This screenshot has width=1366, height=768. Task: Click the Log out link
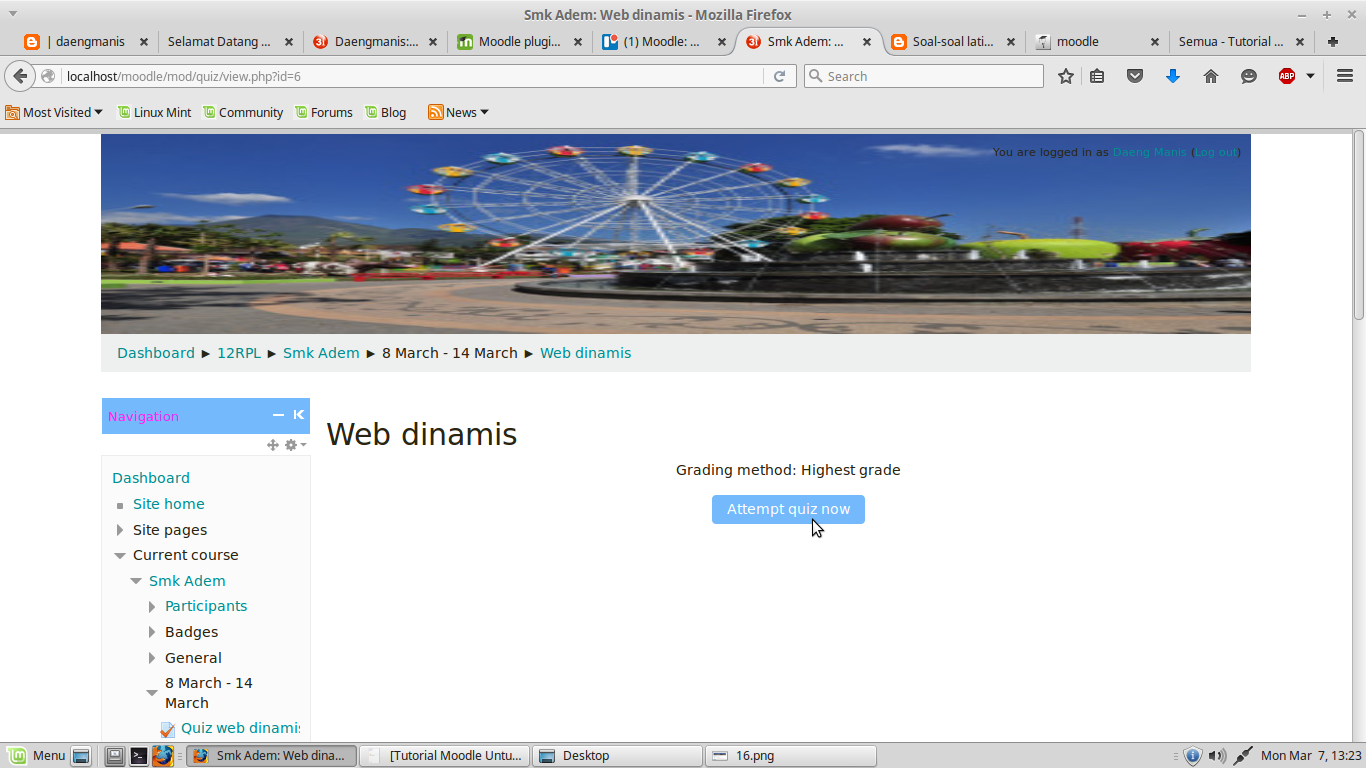point(1217,152)
